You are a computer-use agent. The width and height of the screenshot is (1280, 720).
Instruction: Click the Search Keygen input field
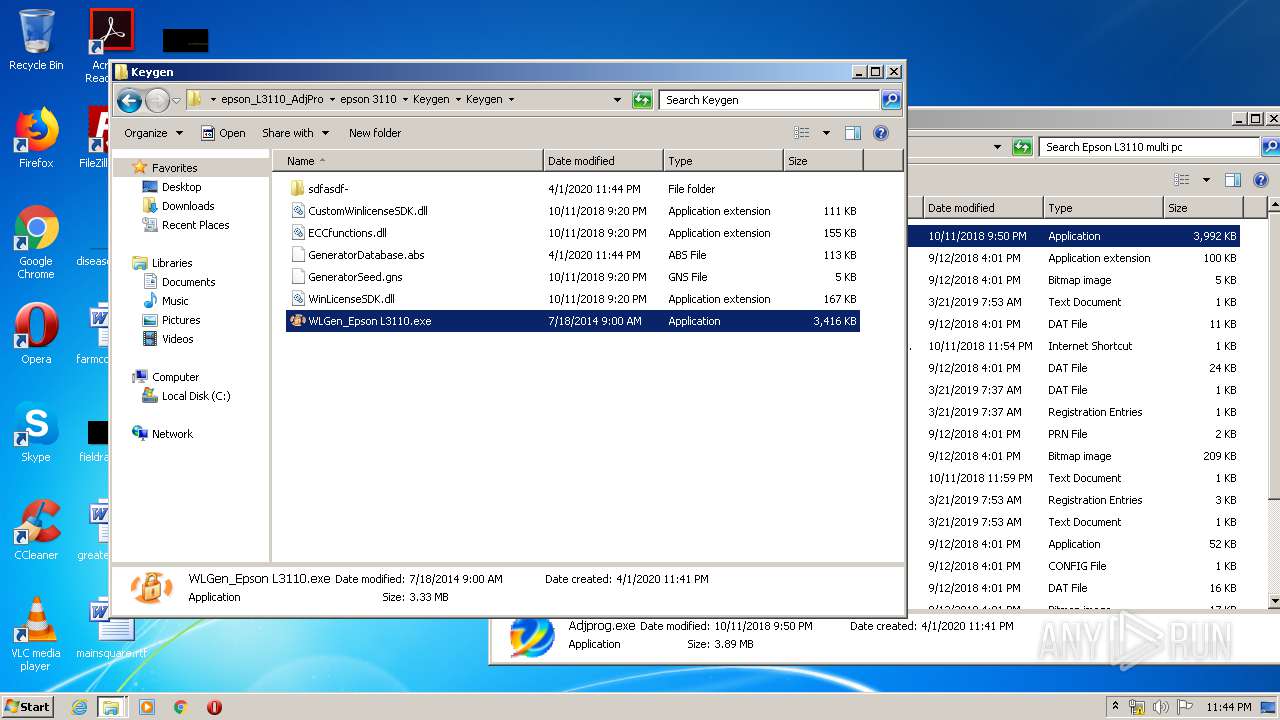click(x=769, y=100)
